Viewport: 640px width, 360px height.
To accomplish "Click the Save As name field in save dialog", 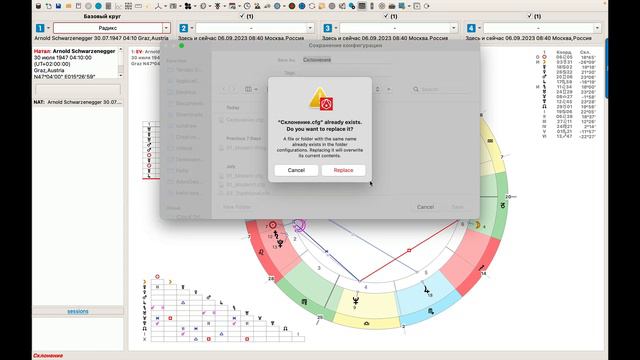I will 346,60.
